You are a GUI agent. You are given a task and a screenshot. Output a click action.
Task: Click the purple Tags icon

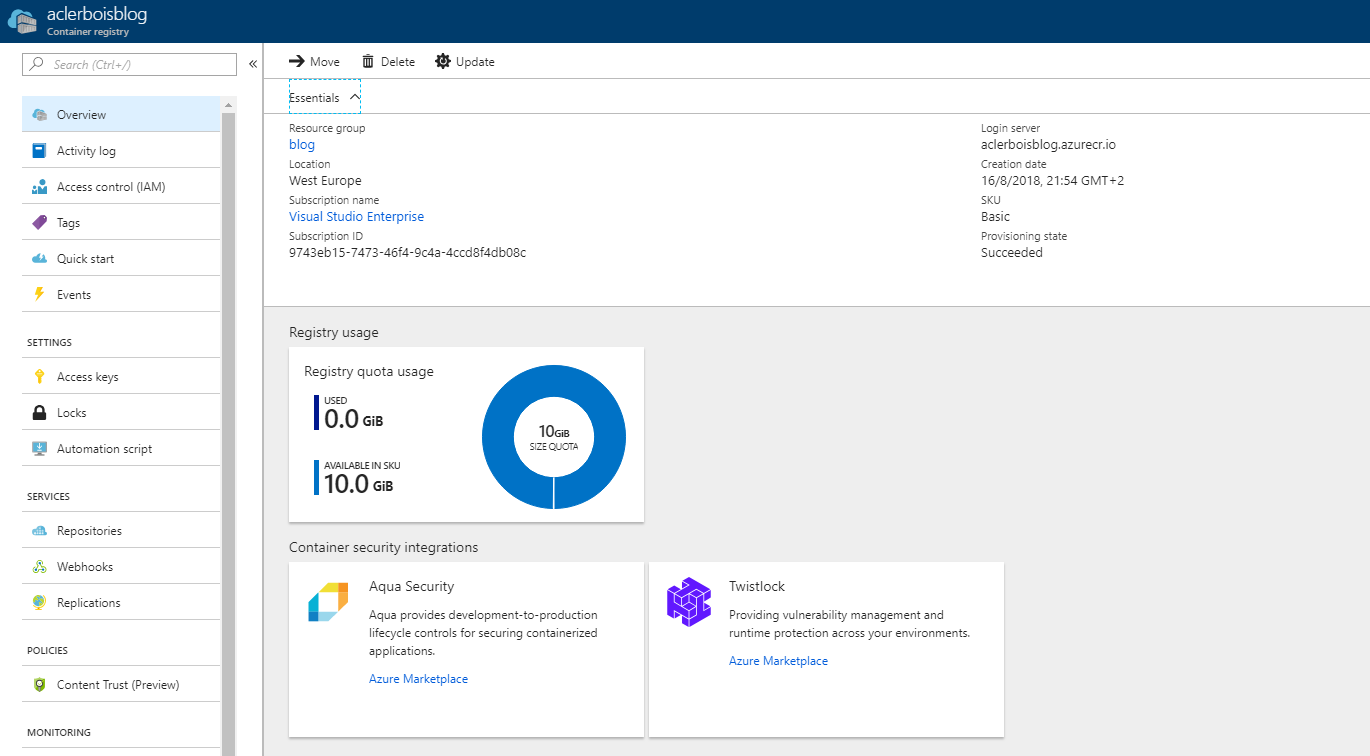coord(39,223)
